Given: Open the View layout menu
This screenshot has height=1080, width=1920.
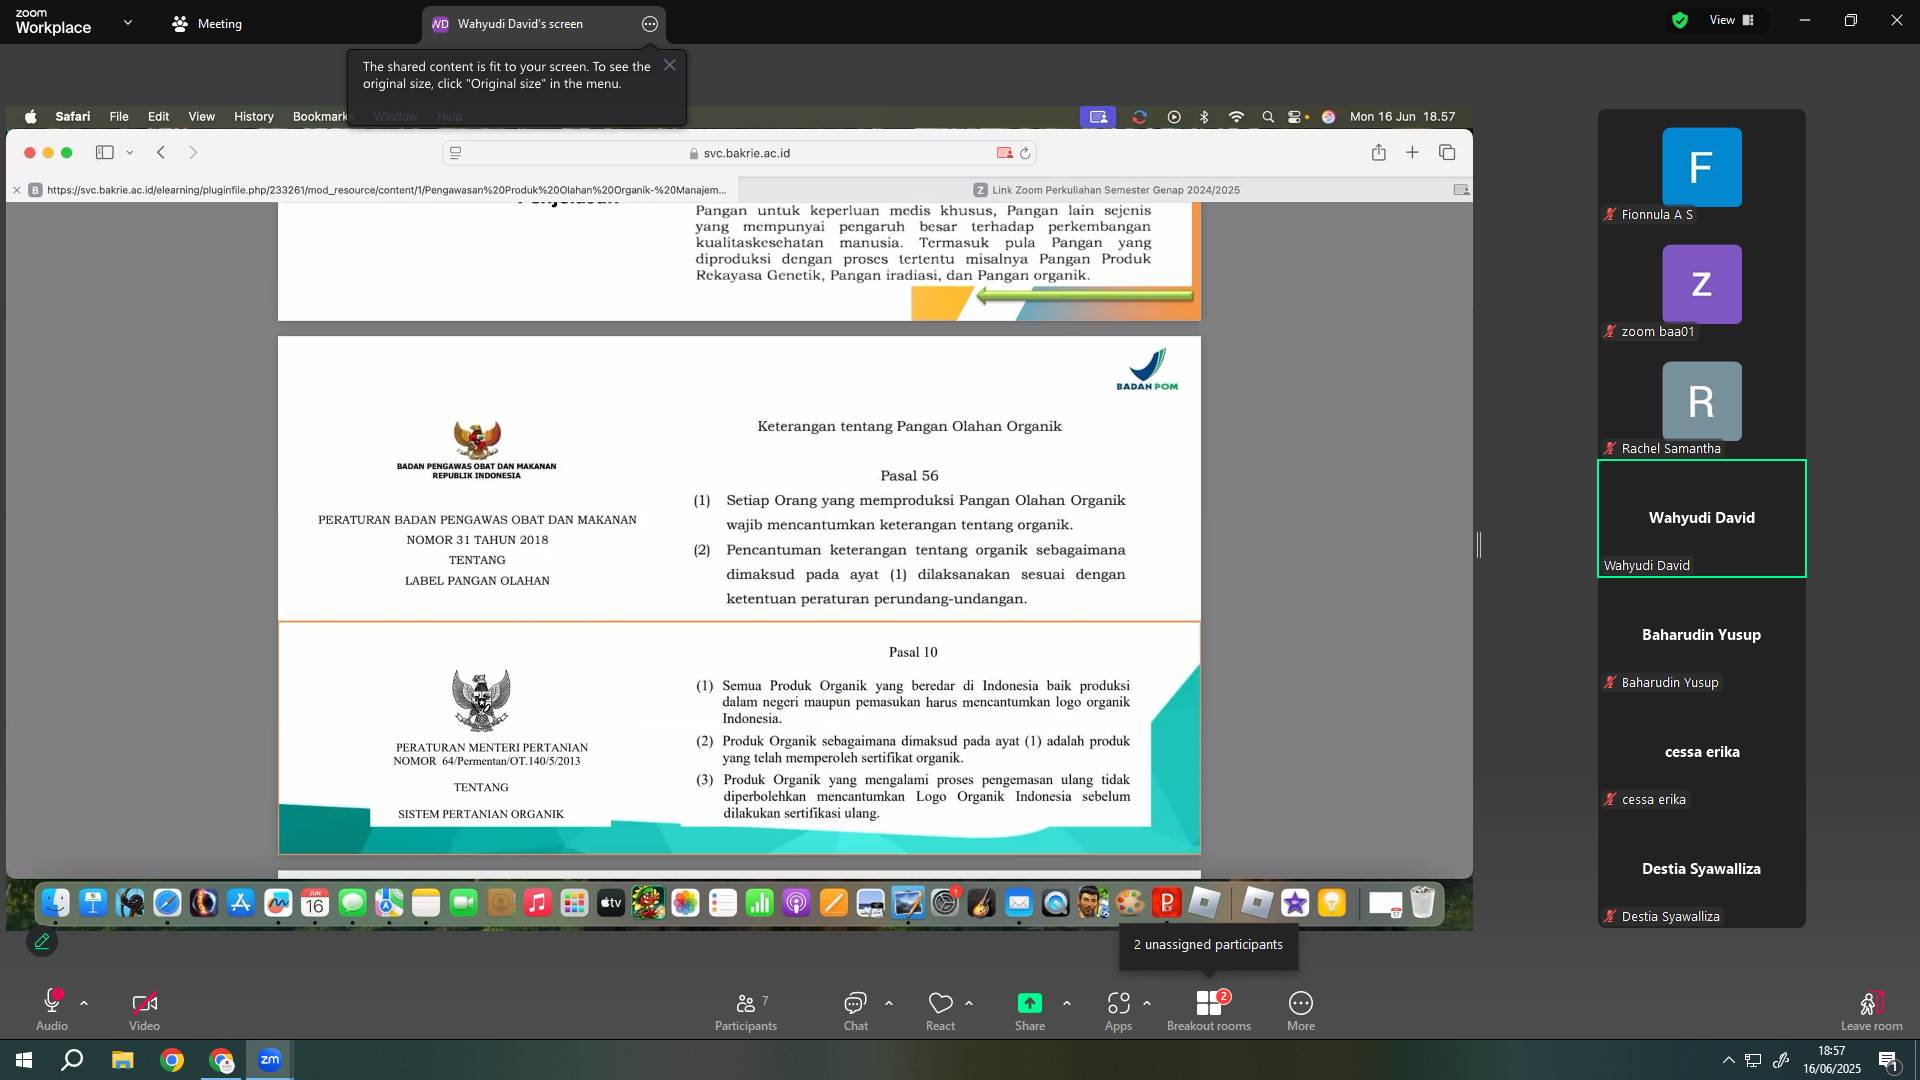Looking at the screenshot, I should [1732, 20].
